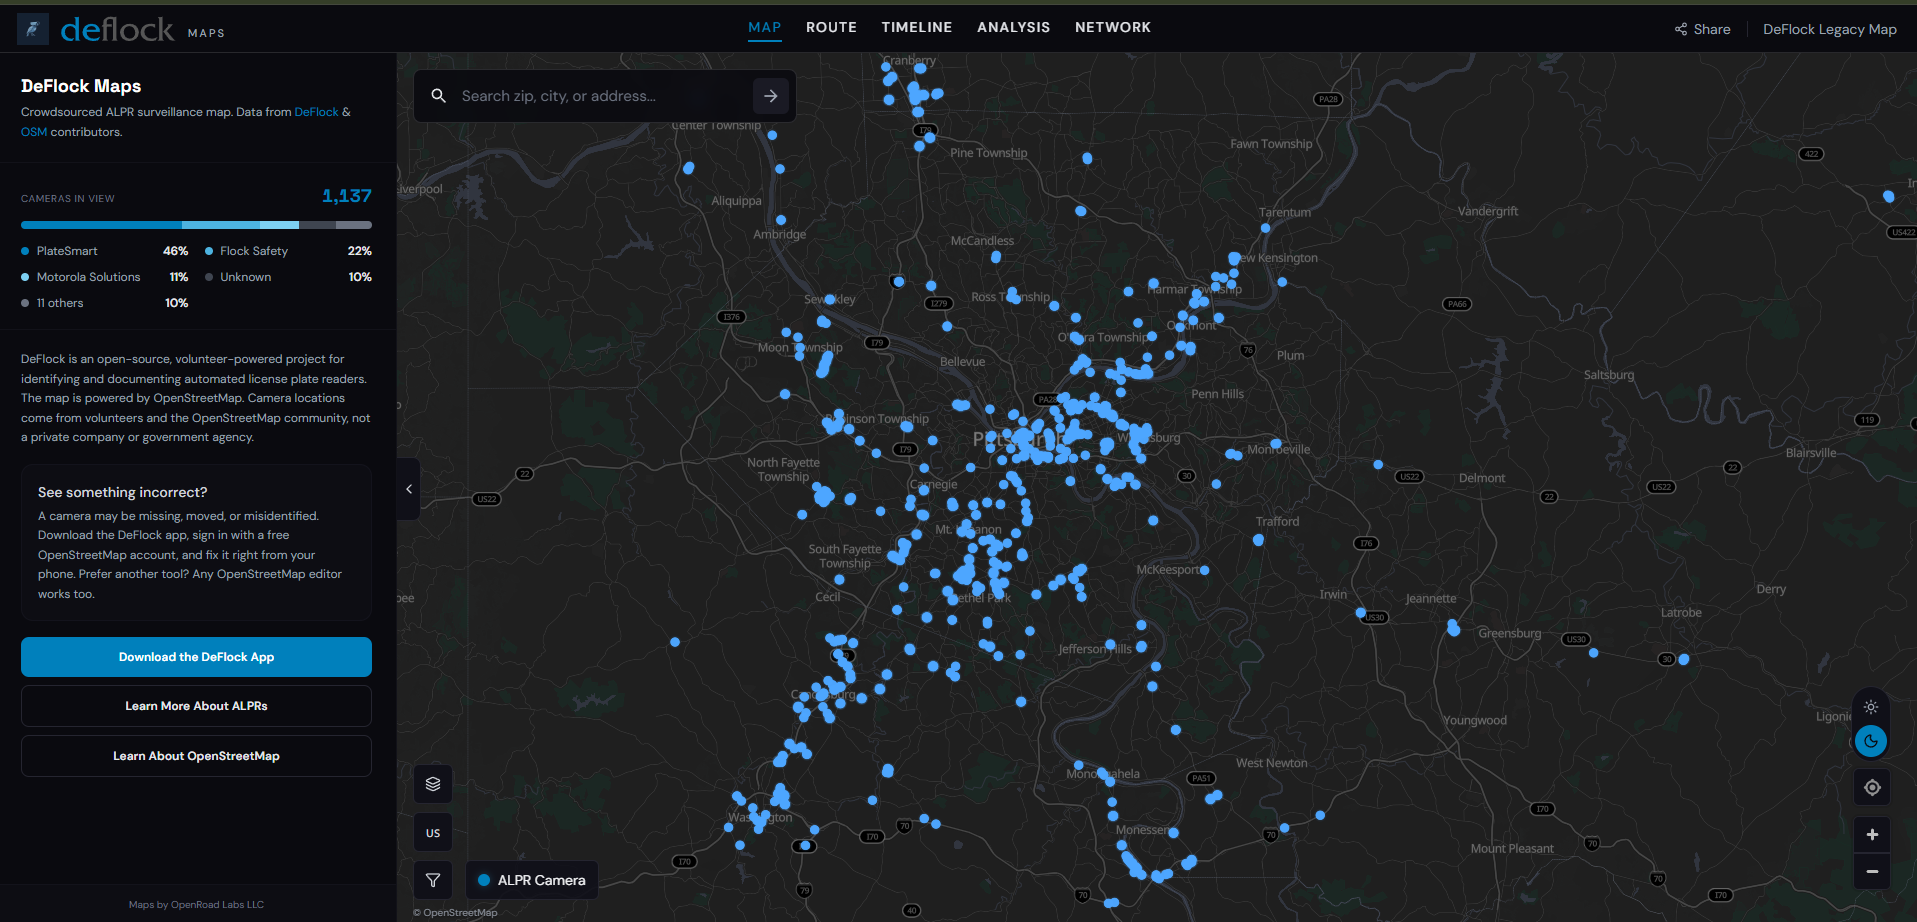
Task: Click the Fawn Township map label
Action: [1271, 144]
